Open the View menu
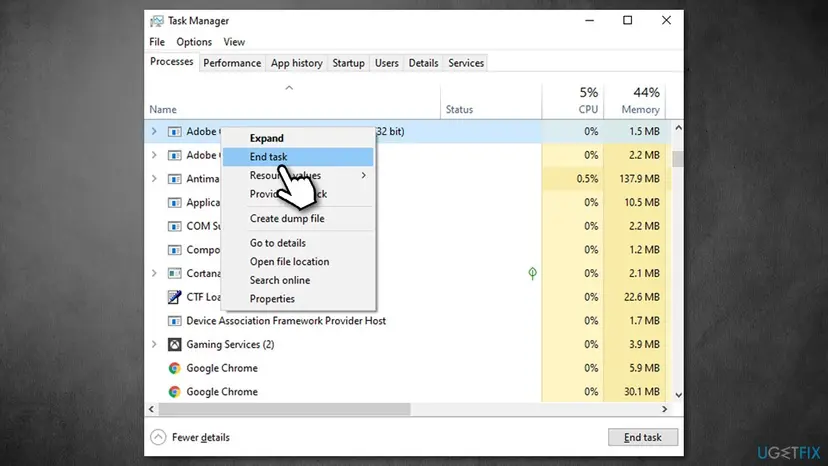This screenshot has width=828, height=466. point(234,42)
